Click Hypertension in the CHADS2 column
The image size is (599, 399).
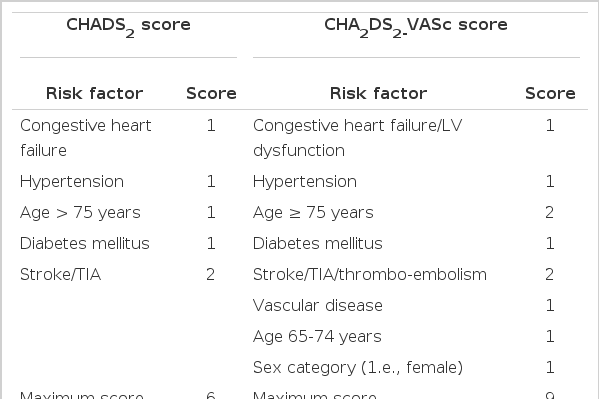pos(72,182)
